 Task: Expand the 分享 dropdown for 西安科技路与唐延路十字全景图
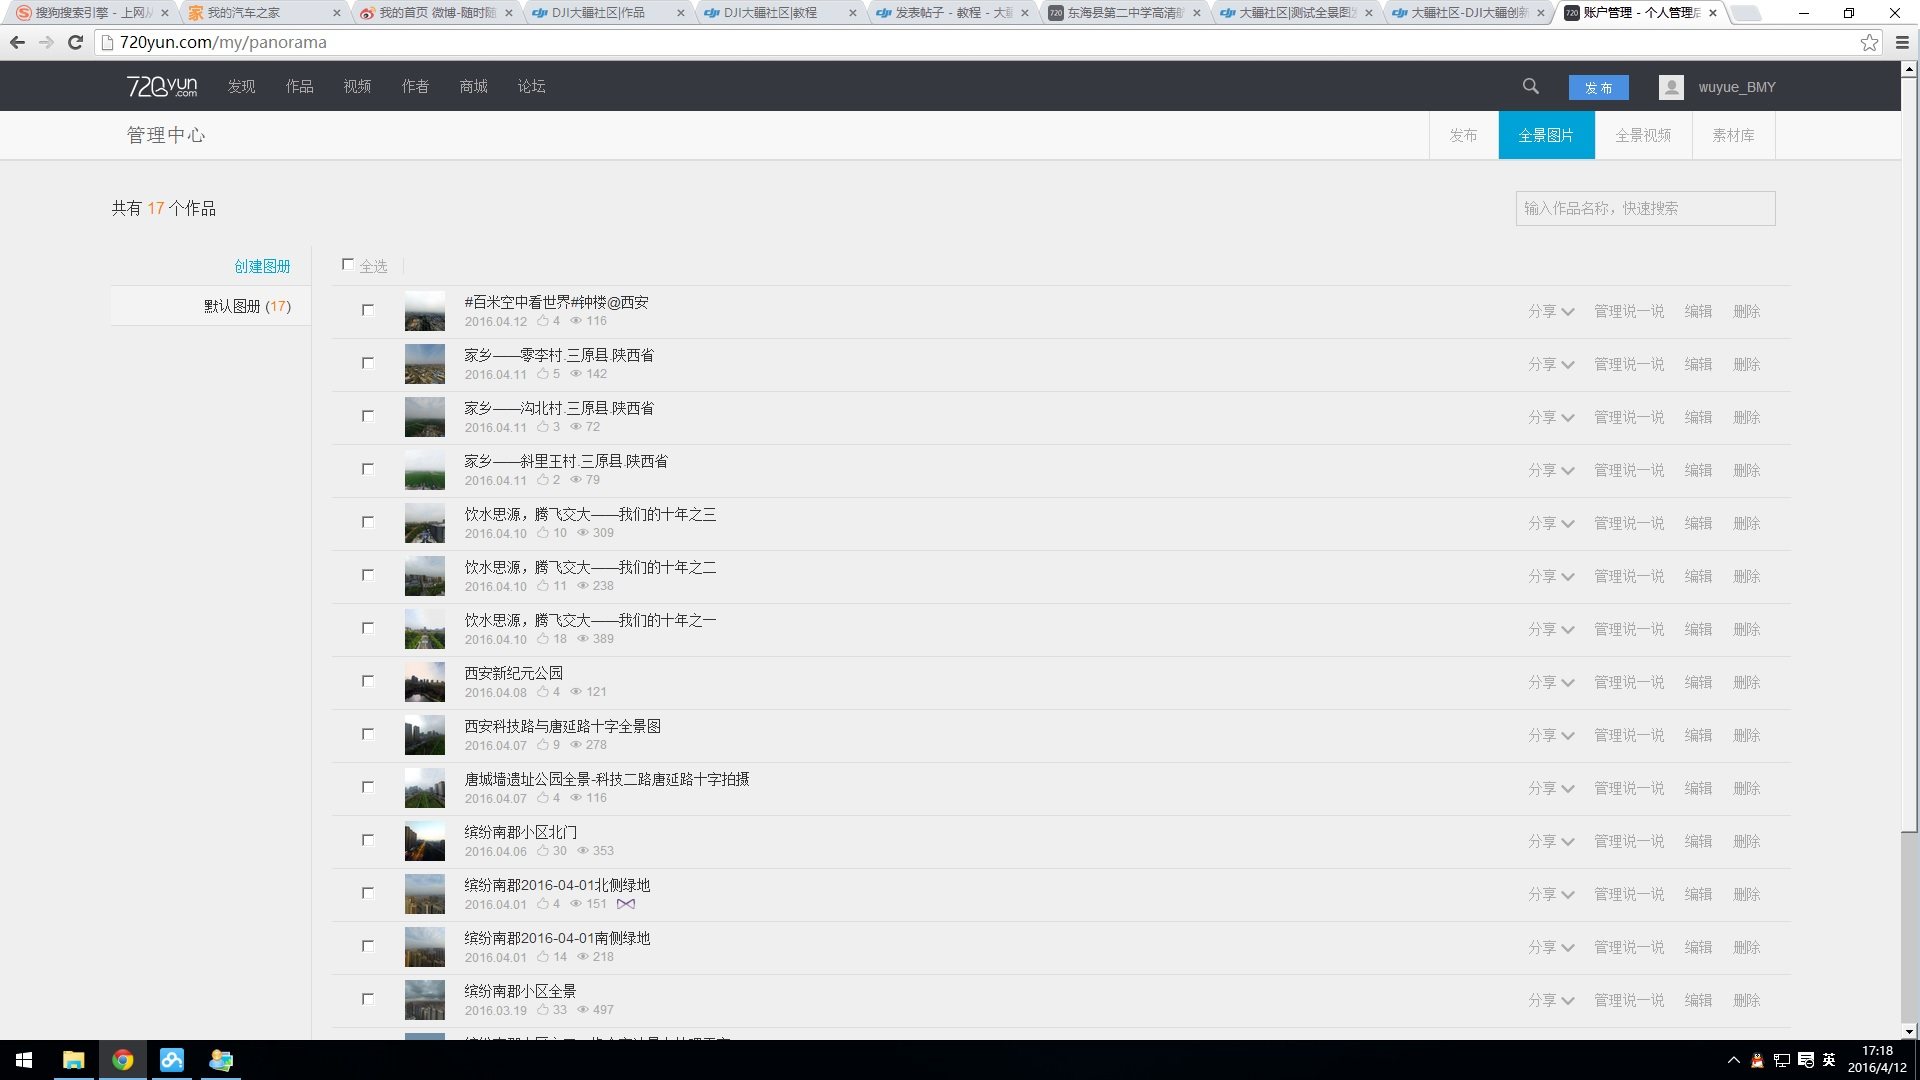click(1550, 736)
